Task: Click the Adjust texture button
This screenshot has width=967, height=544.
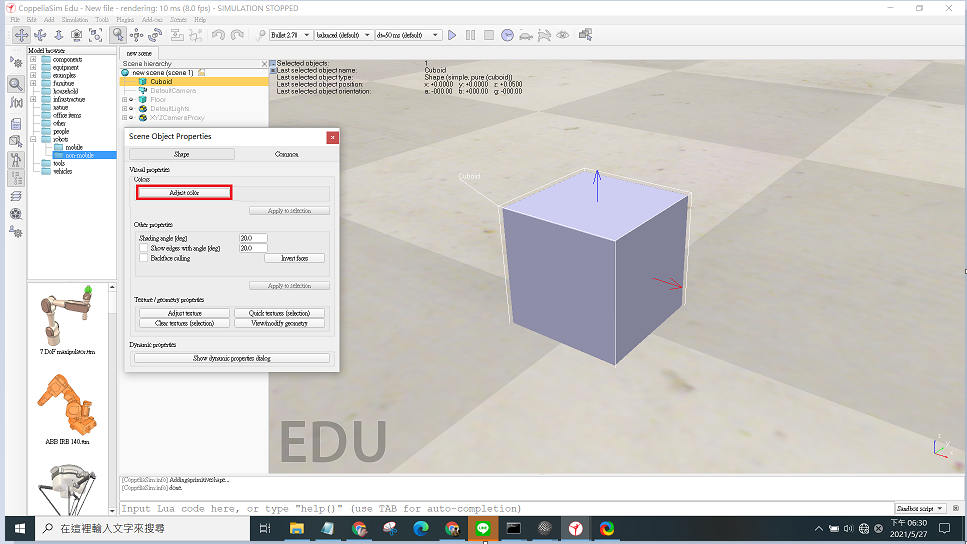Action: (x=184, y=313)
